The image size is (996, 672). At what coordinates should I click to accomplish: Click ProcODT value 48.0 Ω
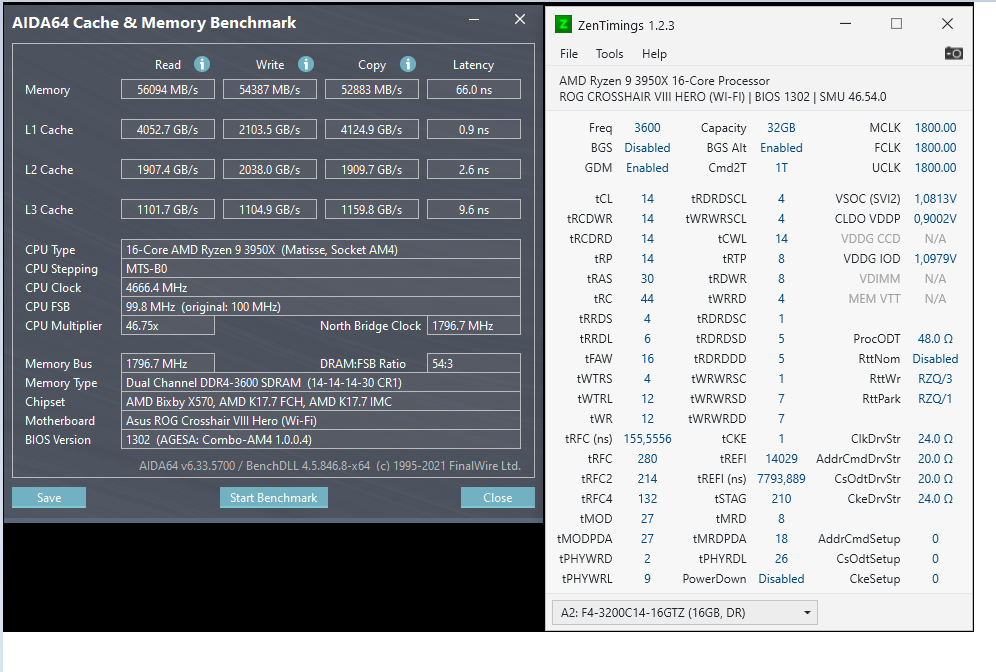click(936, 339)
